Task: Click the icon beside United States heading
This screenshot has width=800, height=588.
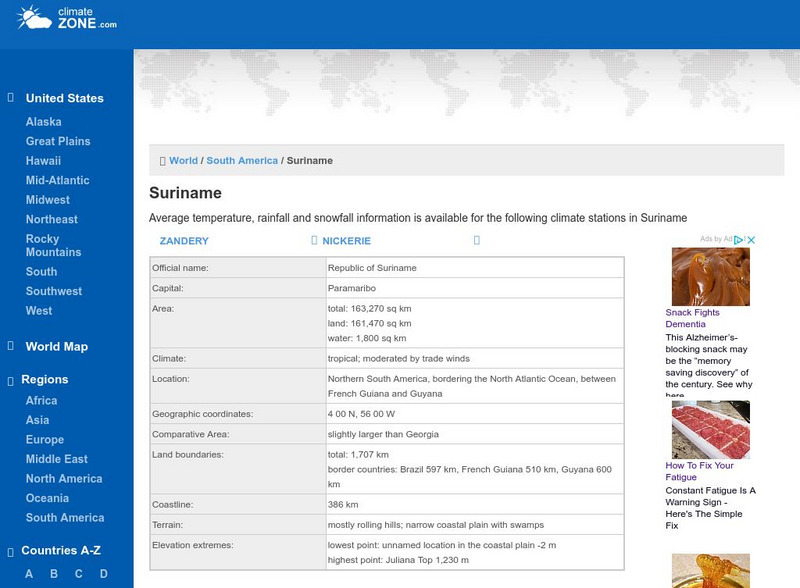Action: tap(11, 98)
